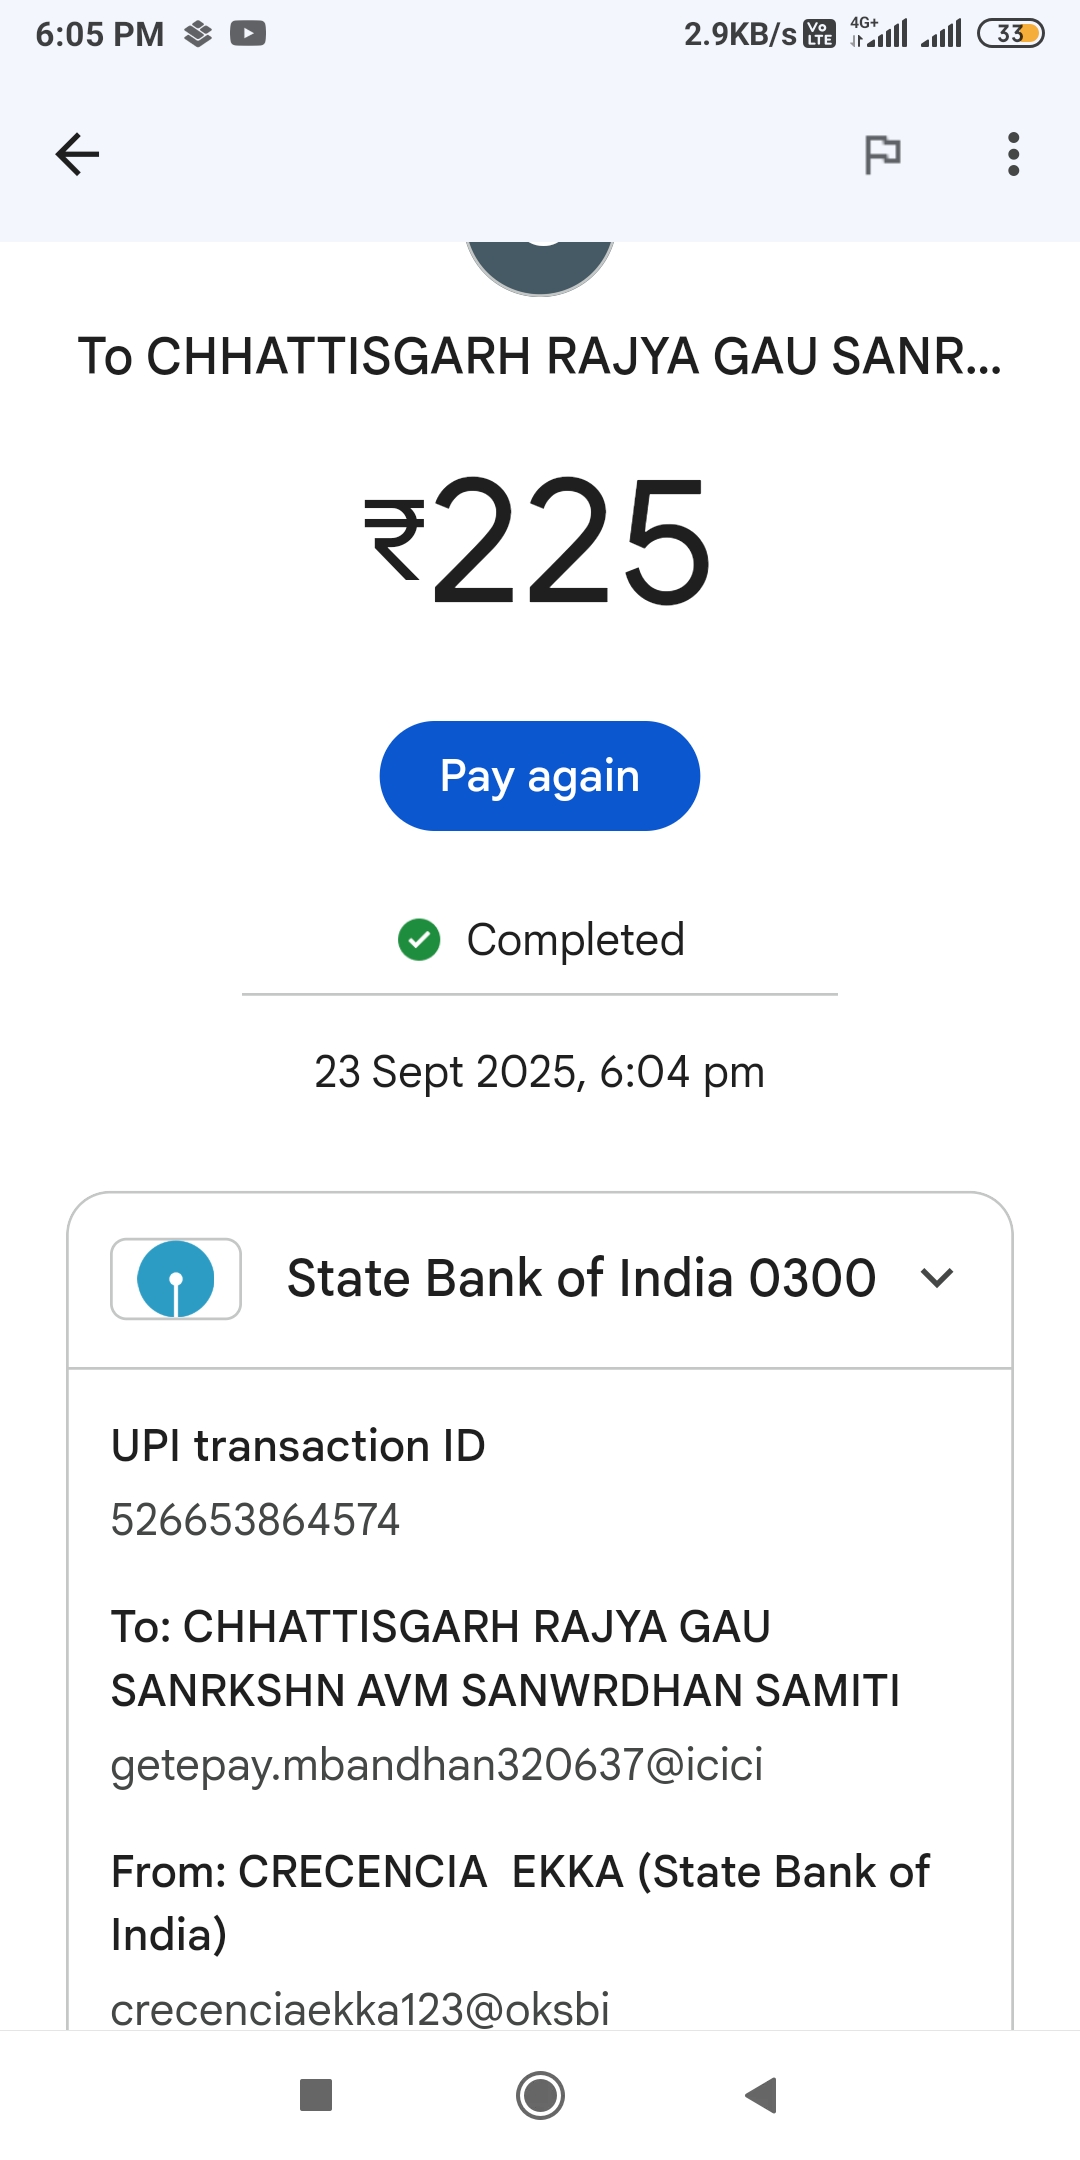
Task: Tap the crecenciaekka123@oksbi UPI address
Action: [360, 2008]
